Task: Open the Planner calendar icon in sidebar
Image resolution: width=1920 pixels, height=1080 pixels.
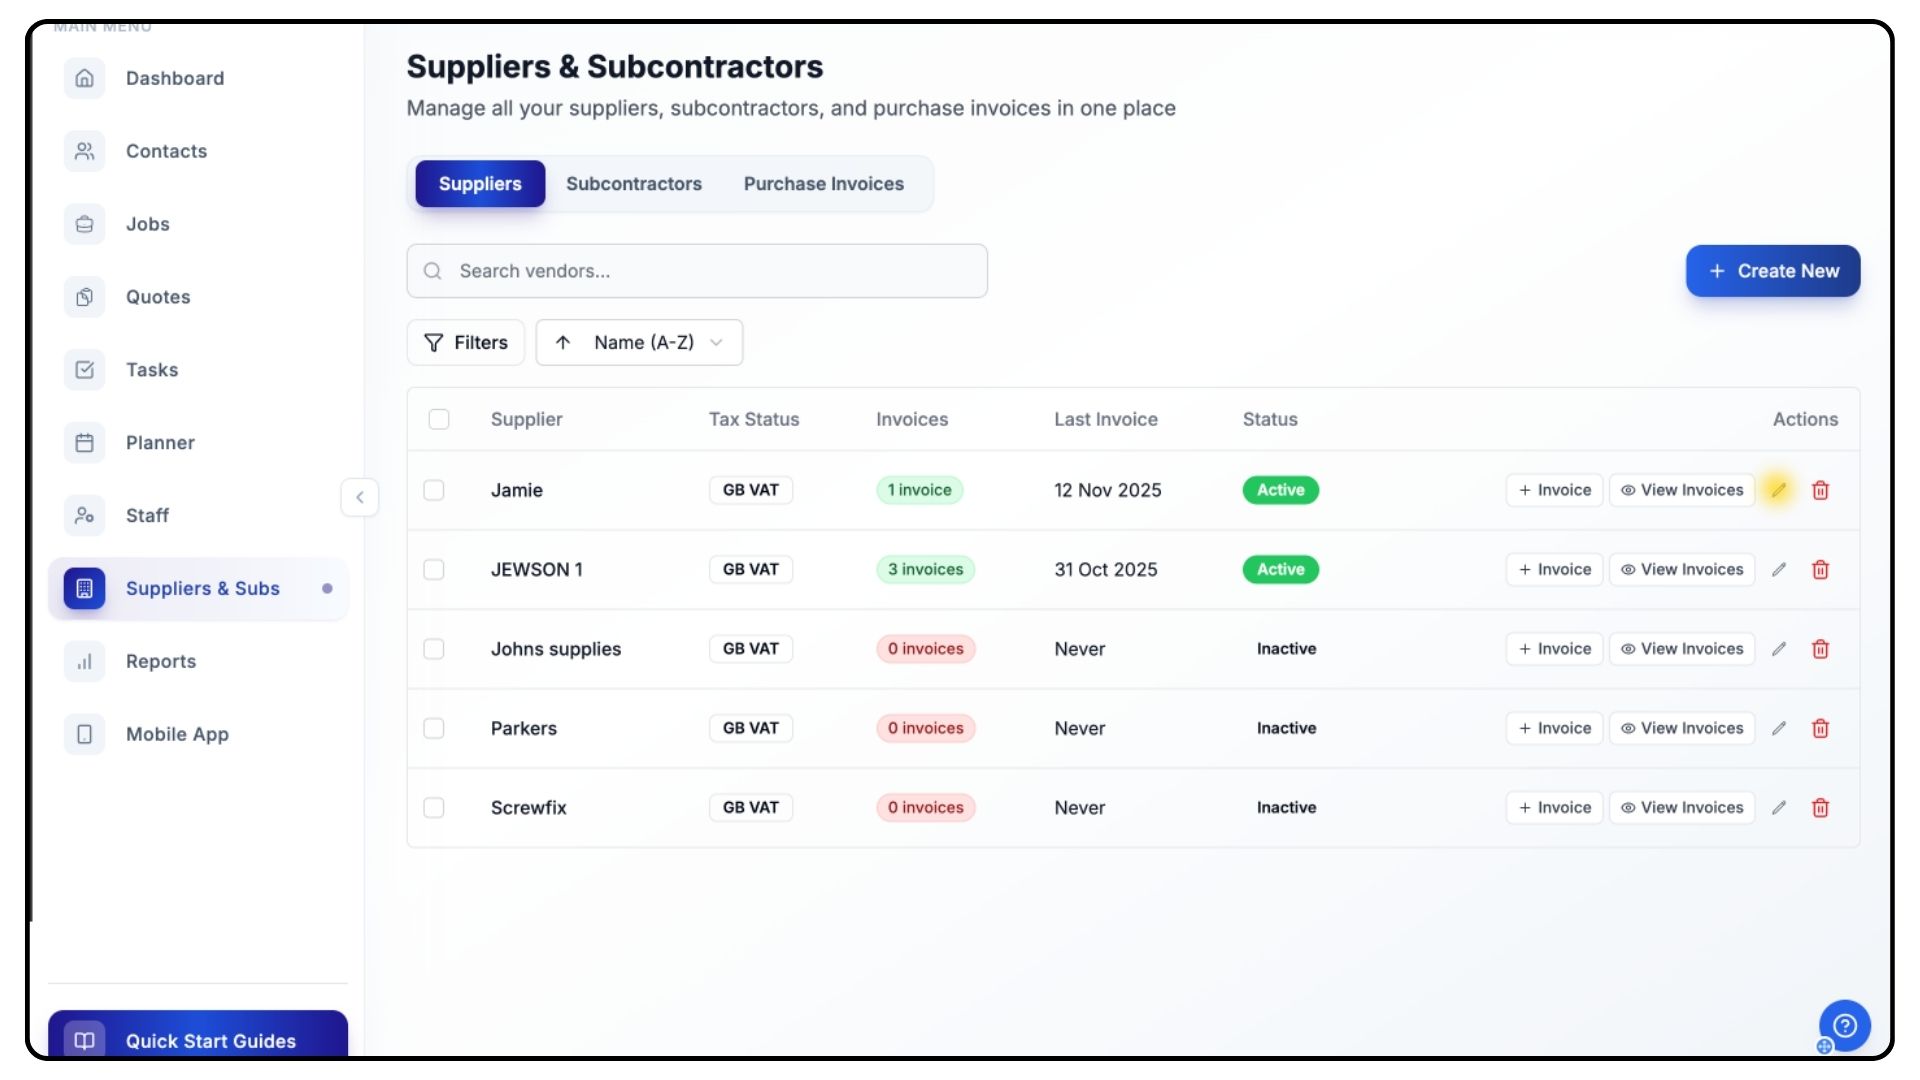Action: pos(85,443)
